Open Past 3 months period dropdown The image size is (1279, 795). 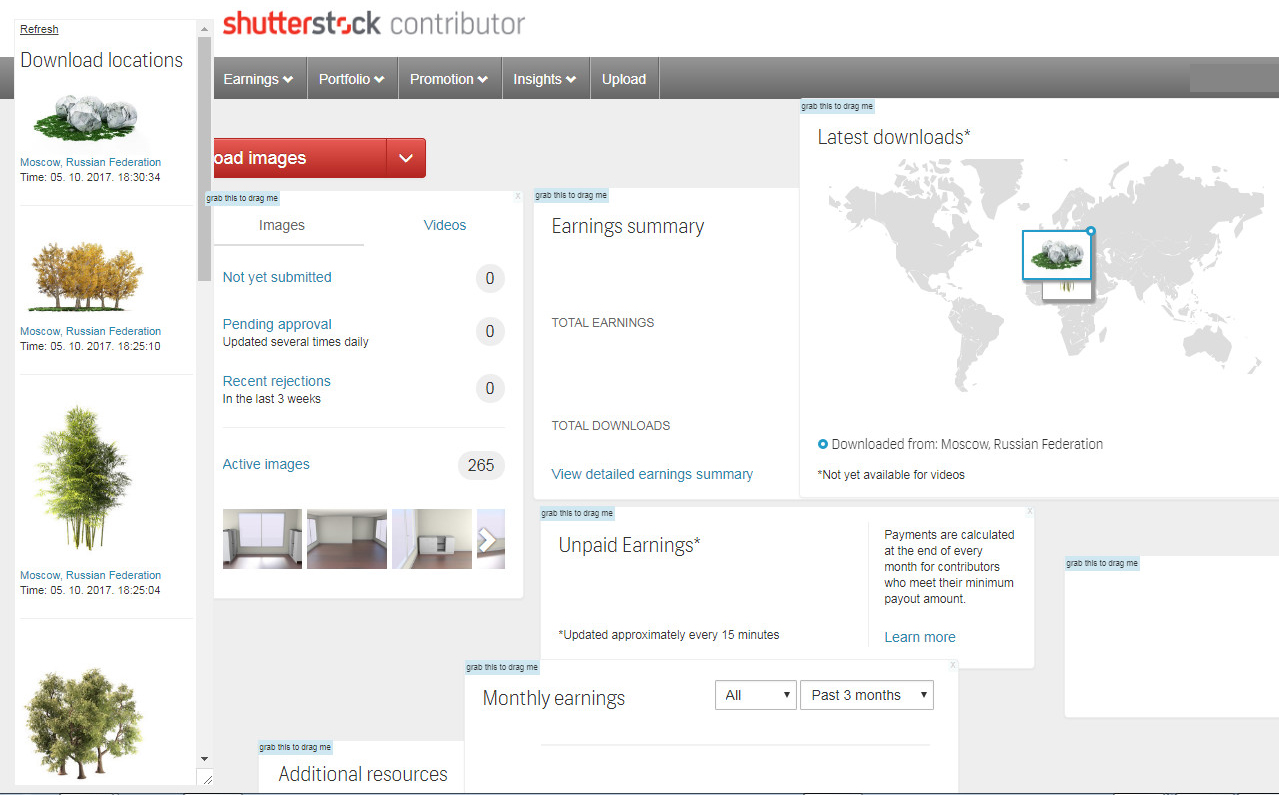click(x=866, y=695)
